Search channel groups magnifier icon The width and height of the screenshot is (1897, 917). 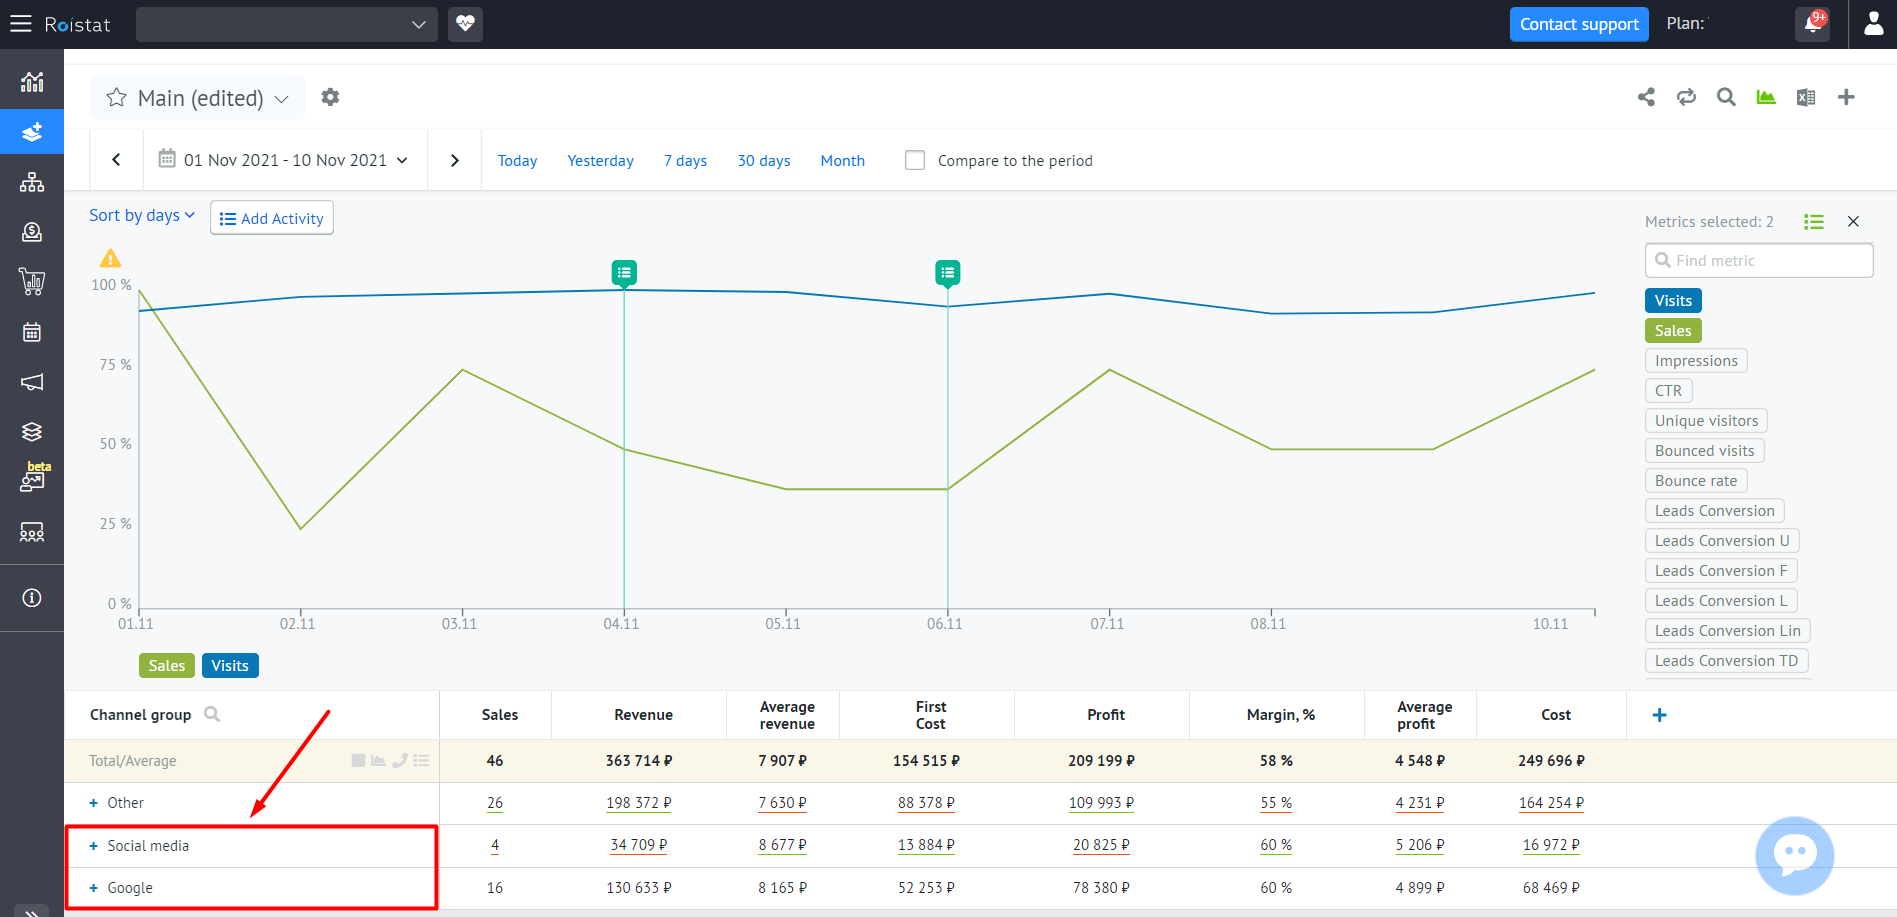coord(212,714)
